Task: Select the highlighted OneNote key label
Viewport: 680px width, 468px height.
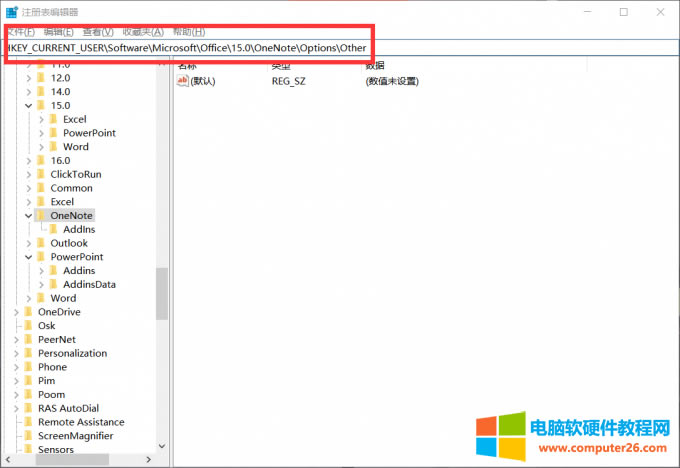Action: pos(71,215)
